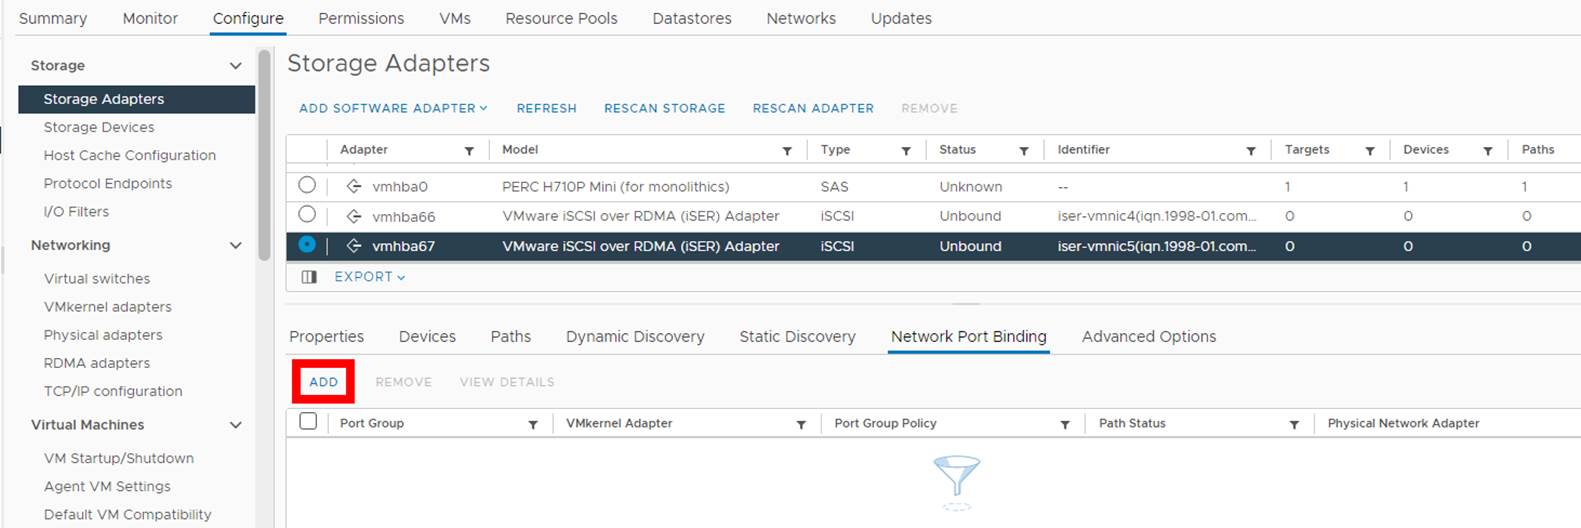The image size is (1581, 528).
Task: Click the column chooser icon beside Export
Action: point(309,277)
